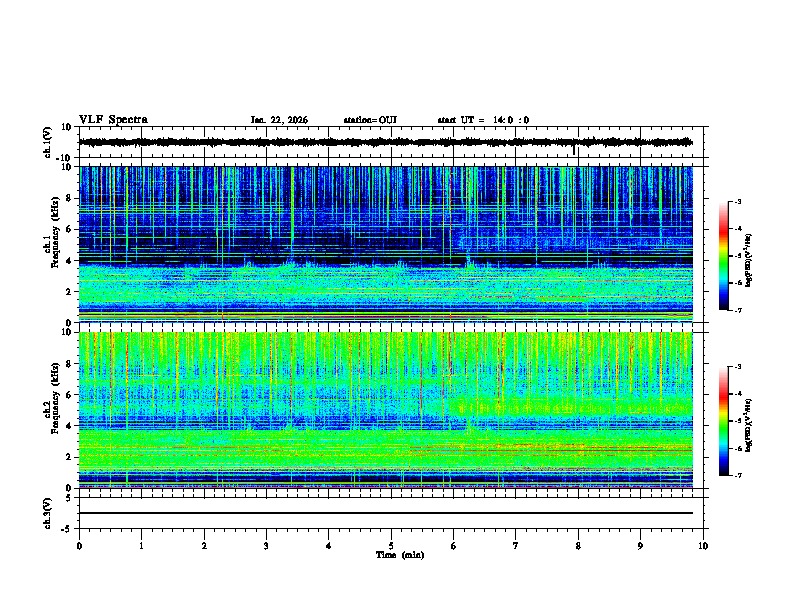Click the "Time (min)" axis label
The height and width of the screenshot is (612, 792).
400,555
